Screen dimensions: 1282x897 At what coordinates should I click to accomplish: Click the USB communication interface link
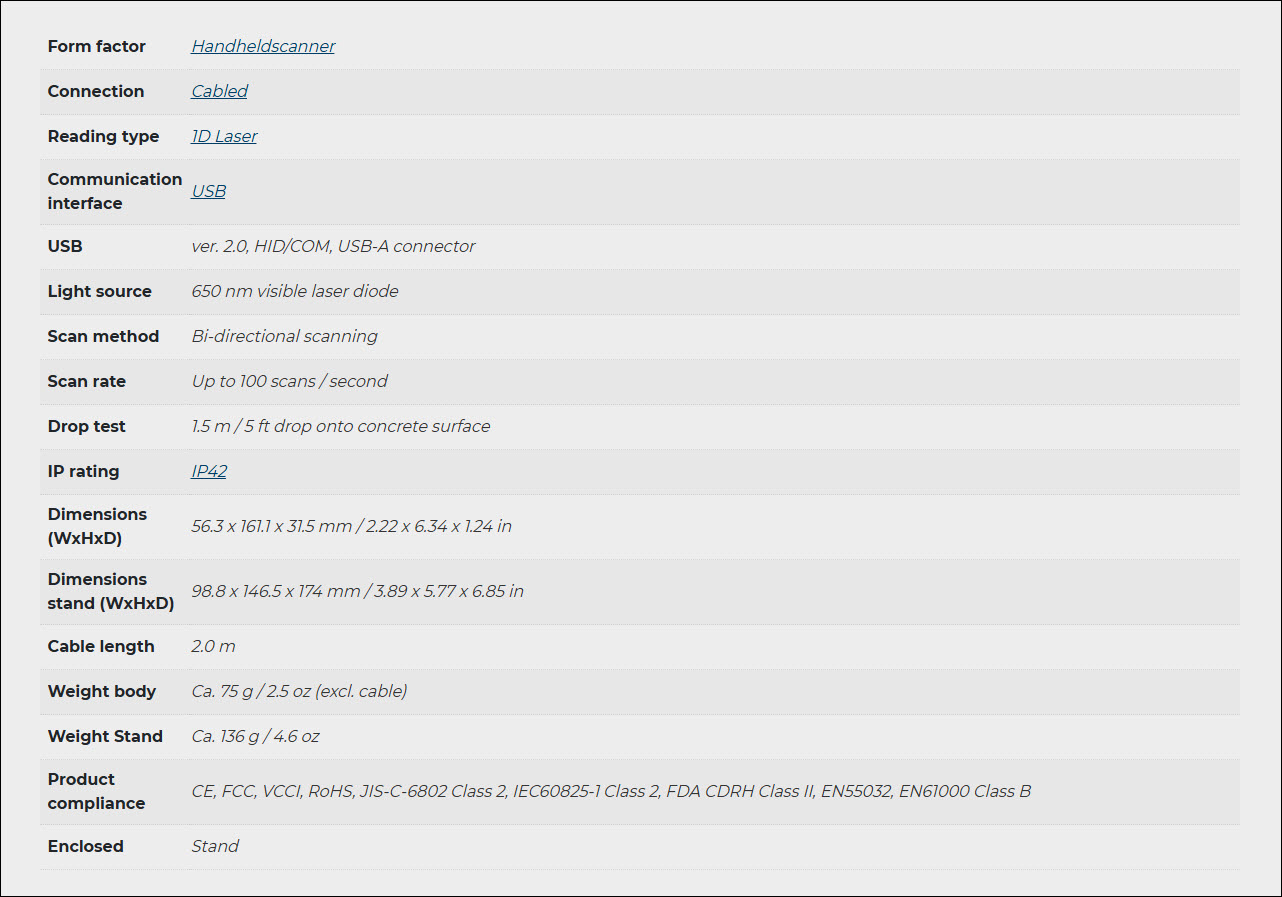[x=208, y=191]
